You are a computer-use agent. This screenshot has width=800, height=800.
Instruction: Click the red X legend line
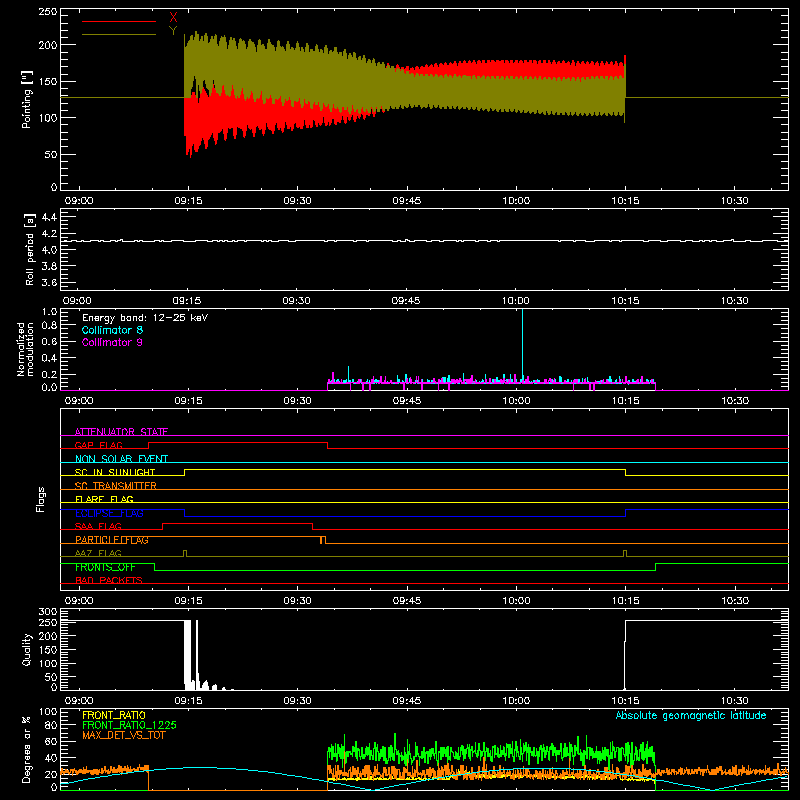[x=119, y=21]
